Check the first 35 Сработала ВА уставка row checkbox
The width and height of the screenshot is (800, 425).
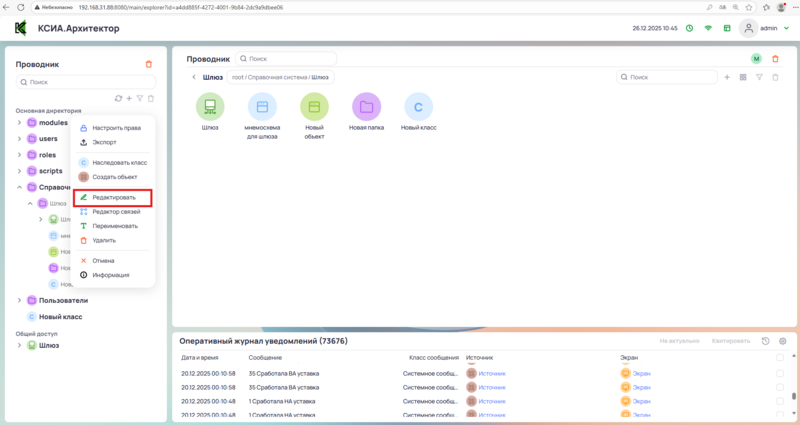(x=780, y=373)
